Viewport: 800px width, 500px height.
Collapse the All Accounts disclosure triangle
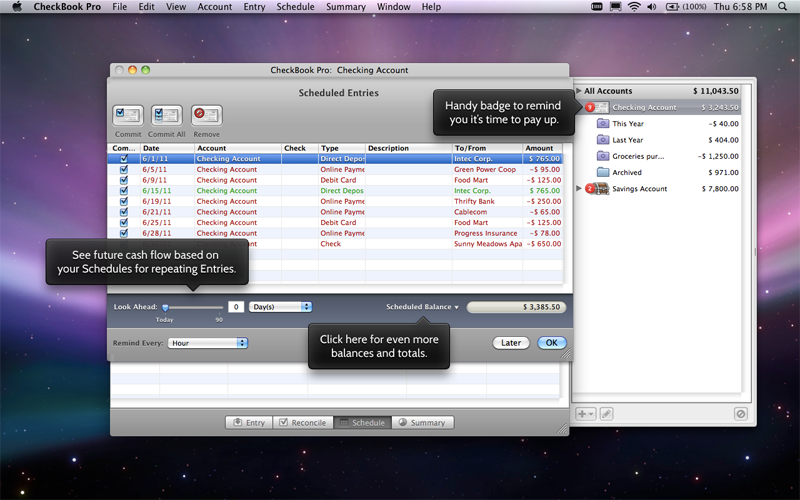tap(579, 91)
